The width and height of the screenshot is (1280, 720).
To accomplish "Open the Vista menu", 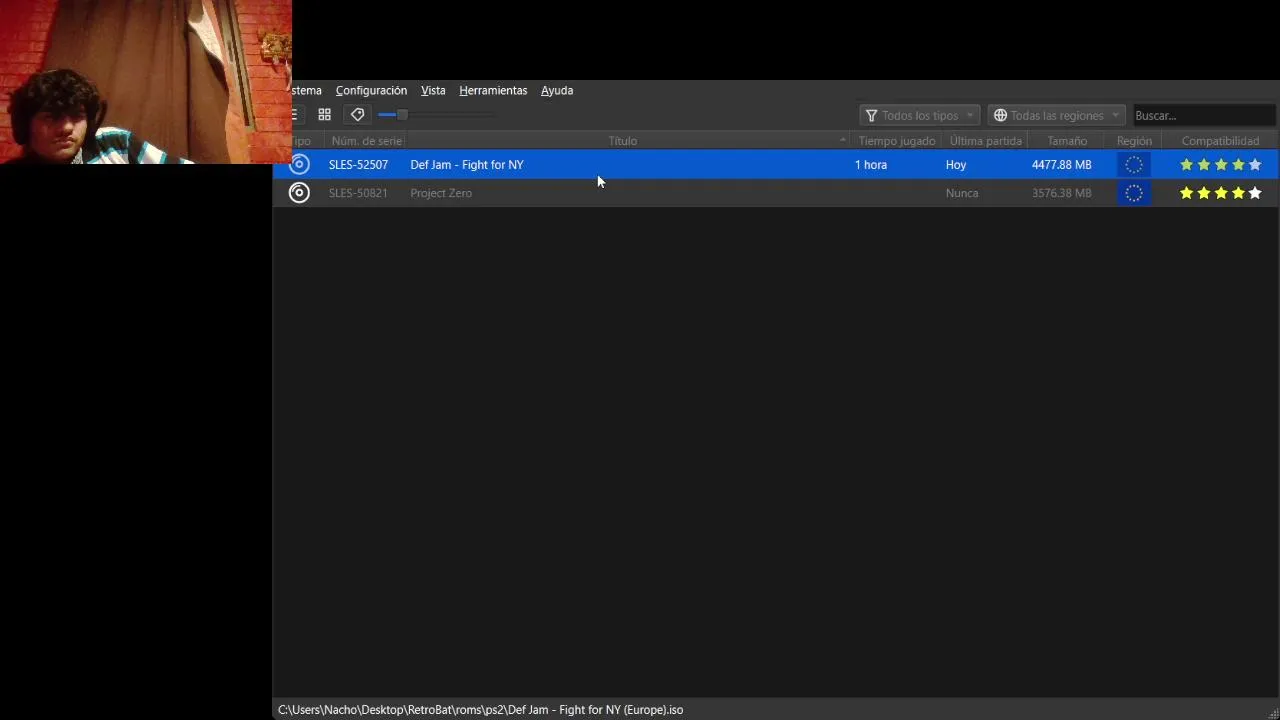I will click(x=433, y=90).
